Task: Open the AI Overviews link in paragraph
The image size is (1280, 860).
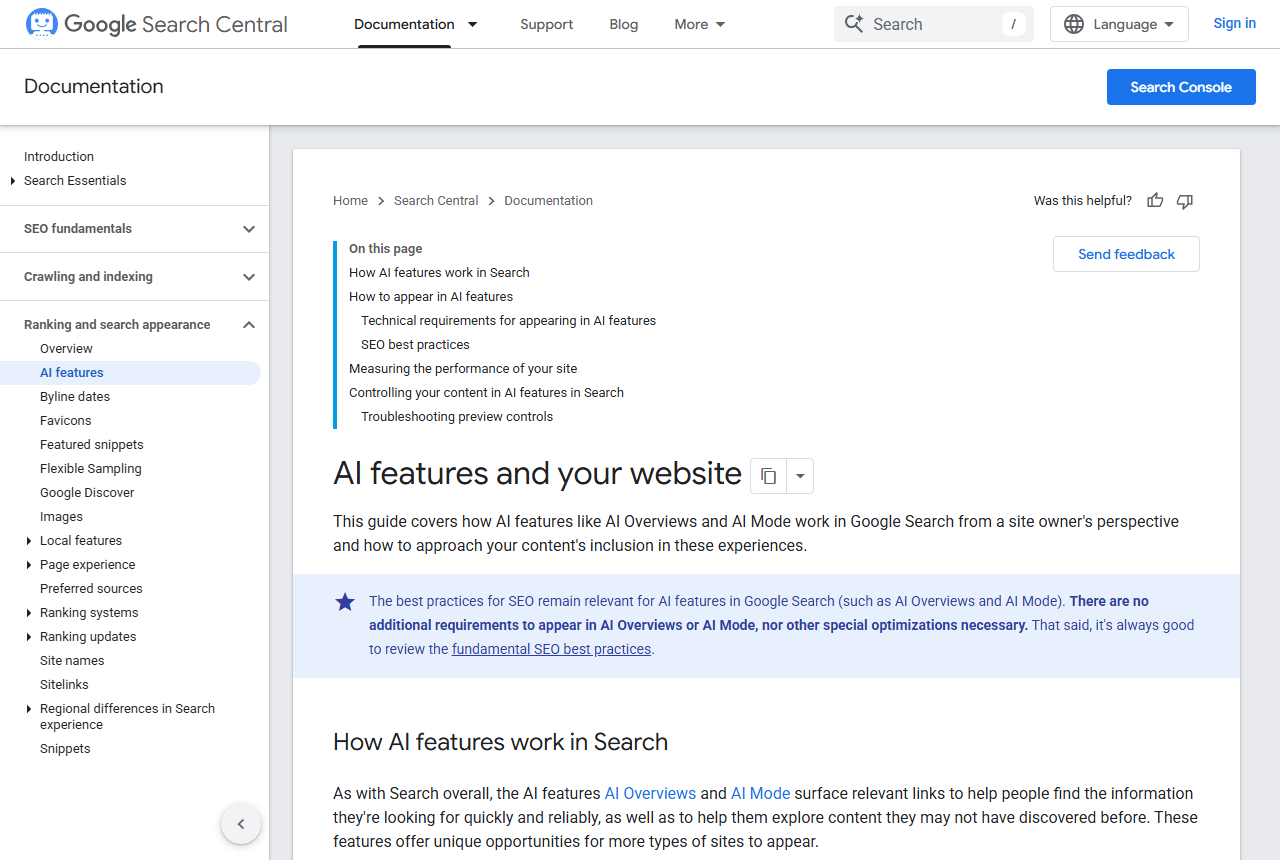Action: point(650,793)
